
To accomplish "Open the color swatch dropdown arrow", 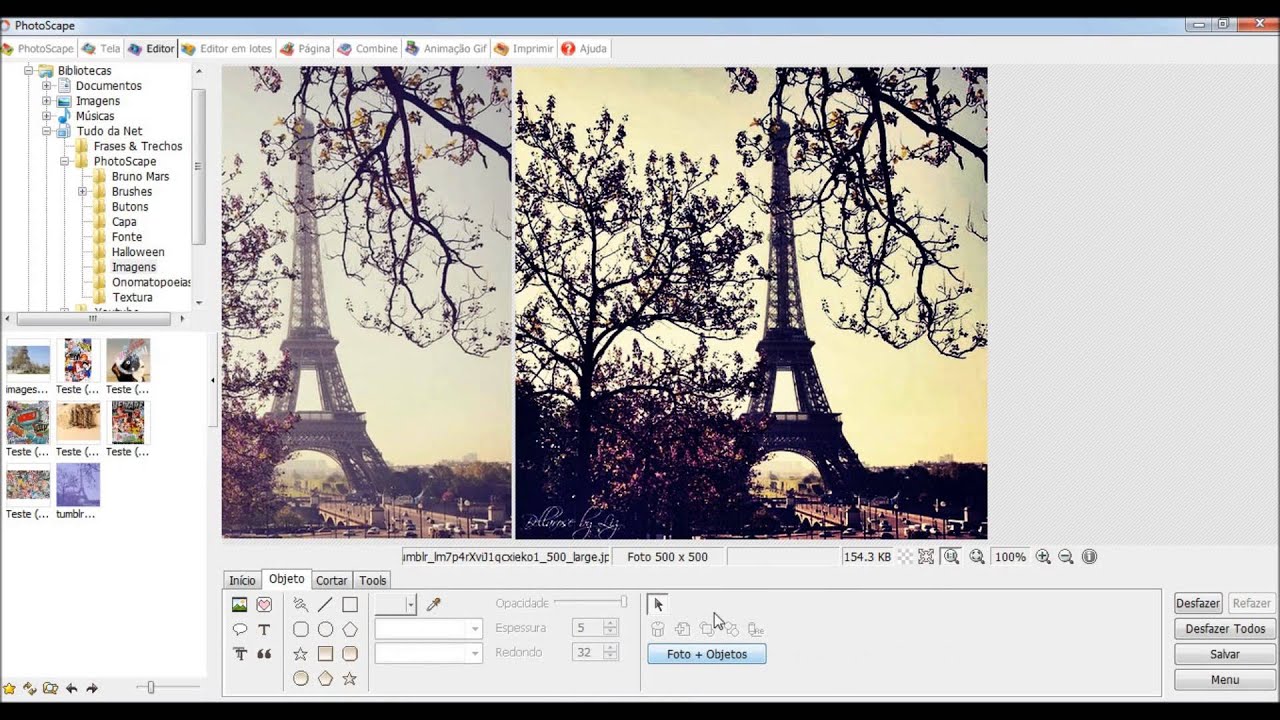I will pos(410,605).
